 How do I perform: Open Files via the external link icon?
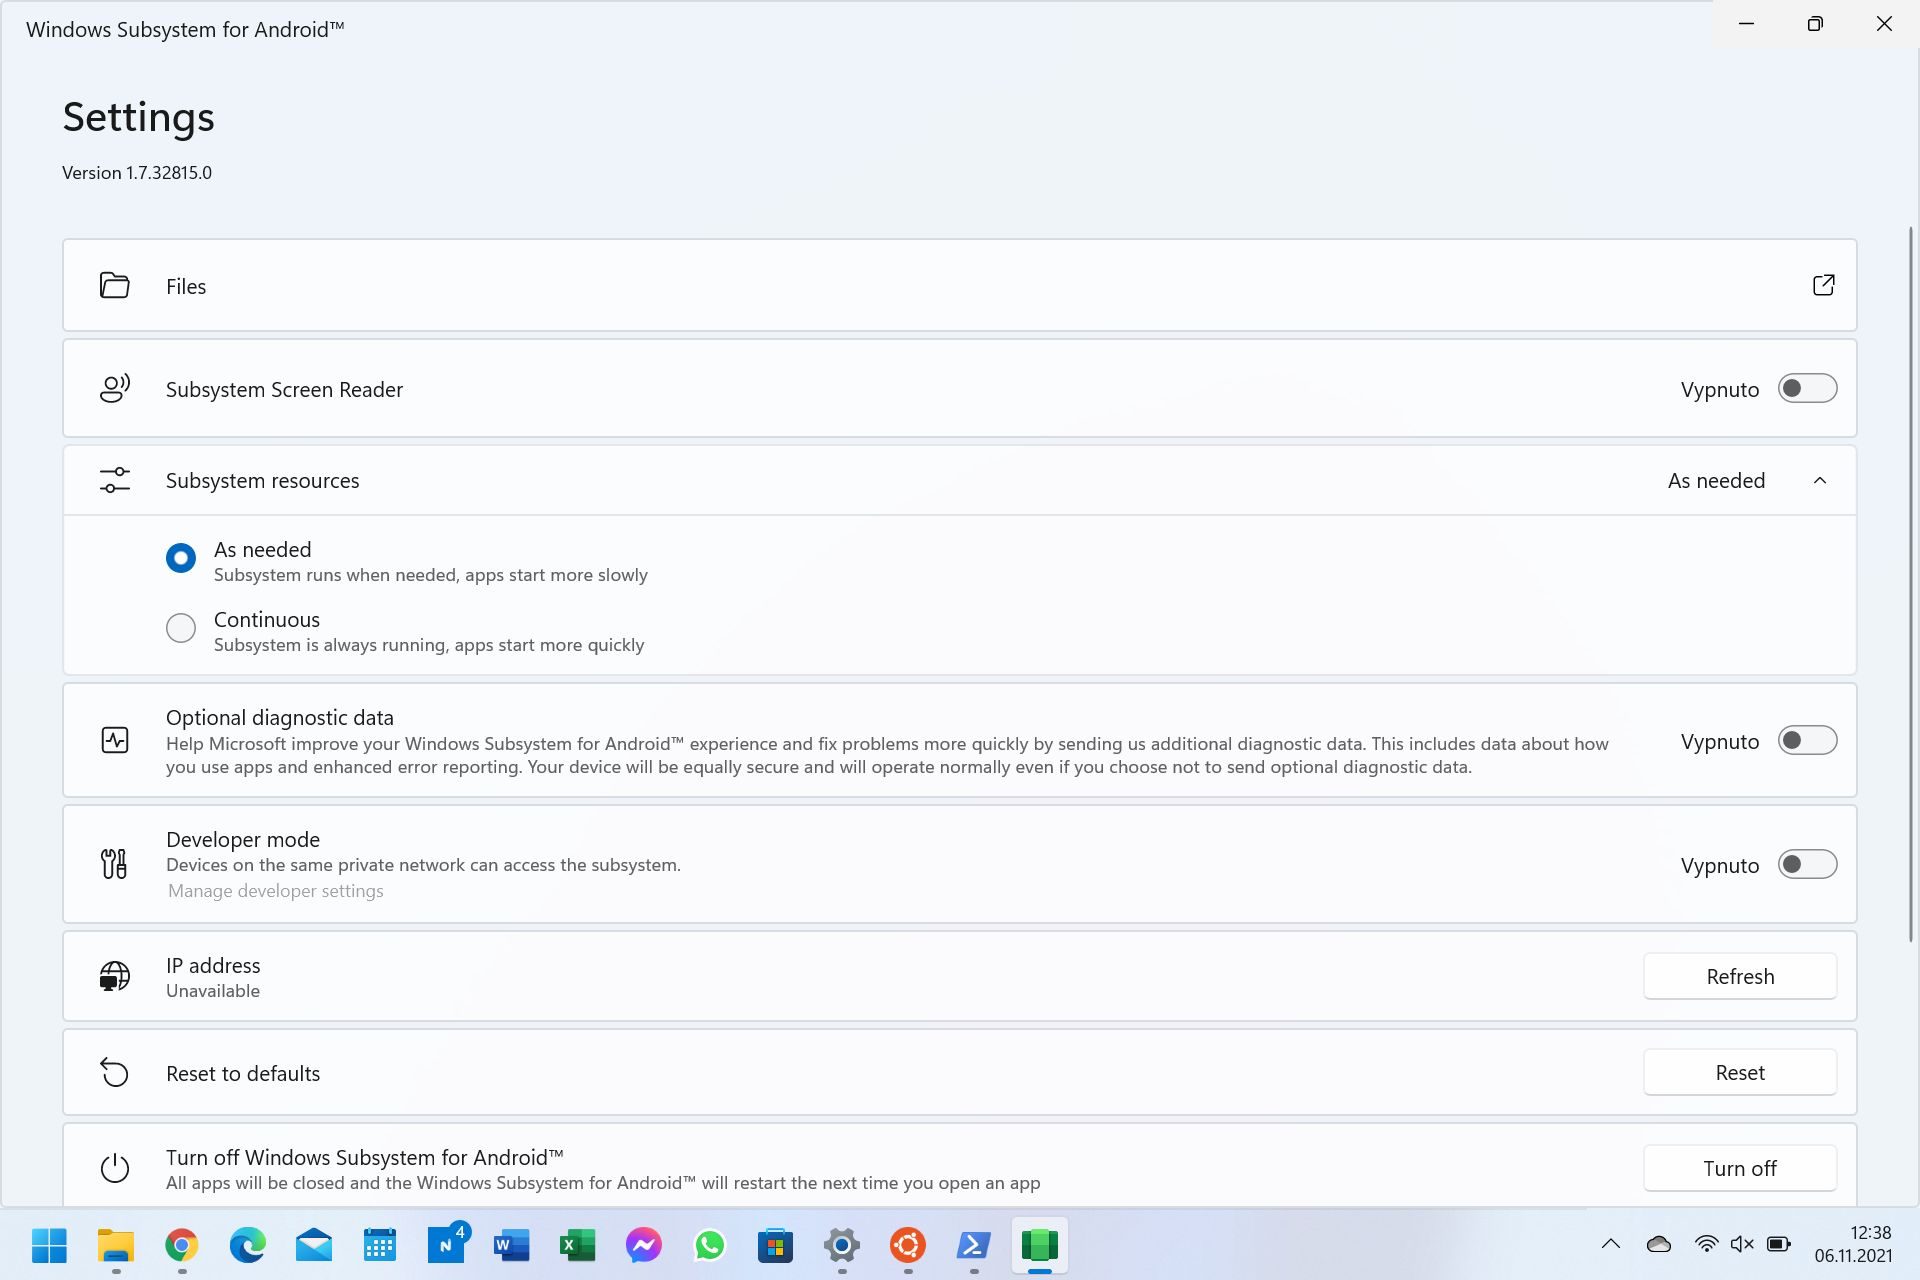click(1823, 285)
